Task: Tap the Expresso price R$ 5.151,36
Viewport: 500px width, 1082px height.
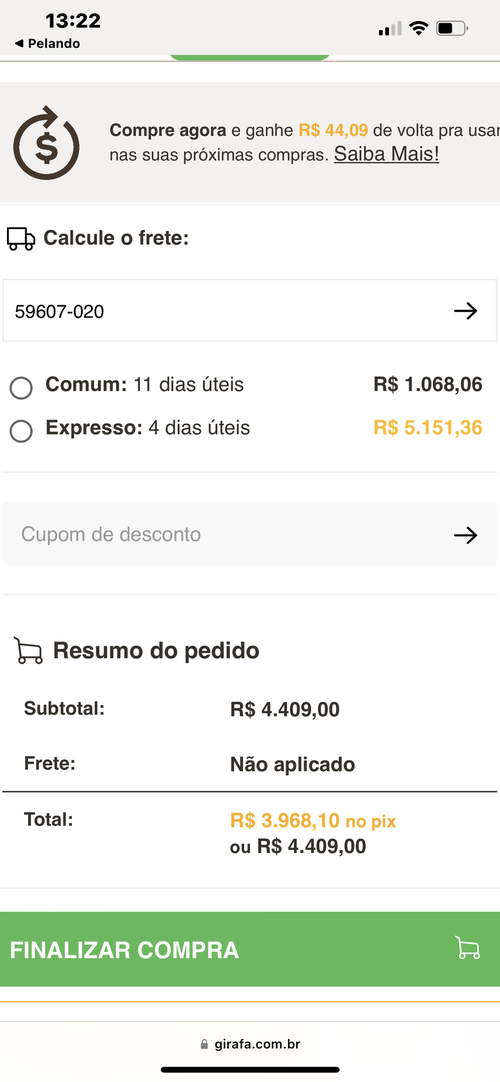Action: coord(428,428)
